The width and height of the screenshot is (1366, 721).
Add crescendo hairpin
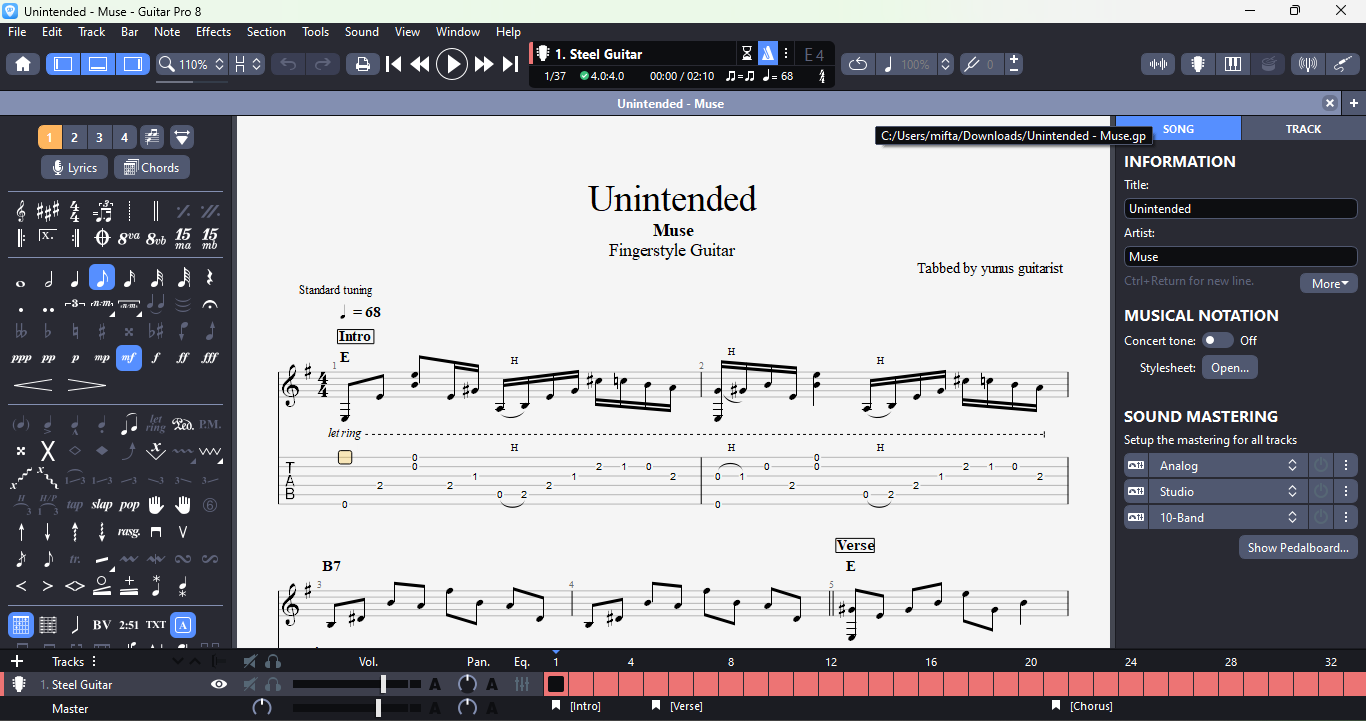33,385
